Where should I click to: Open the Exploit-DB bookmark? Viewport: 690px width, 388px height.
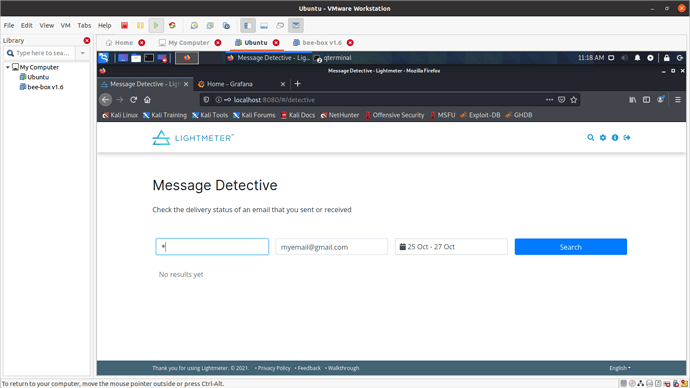tap(480, 115)
